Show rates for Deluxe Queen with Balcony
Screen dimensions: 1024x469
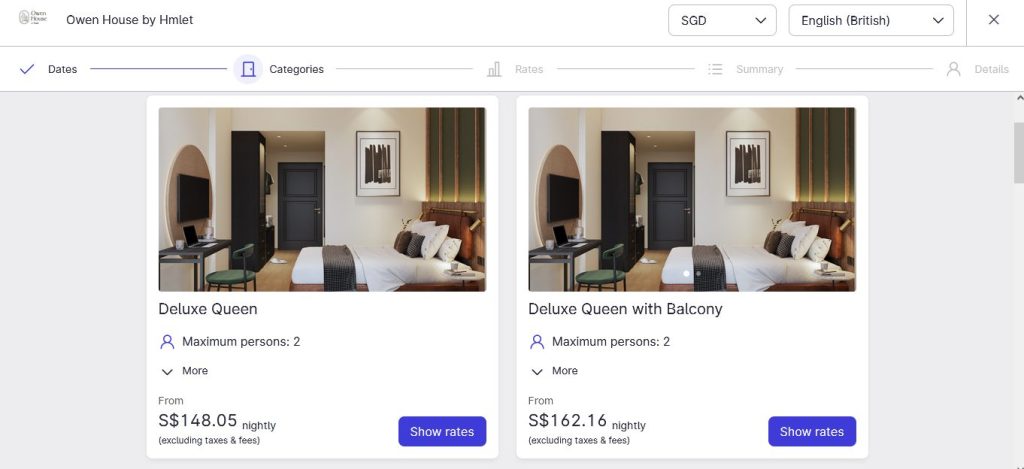coord(812,431)
